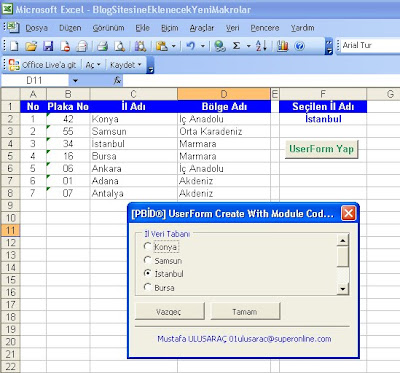Click the UserForm Yap button
Viewport: 400px width, 373px height.
click(x=322, y=149)
